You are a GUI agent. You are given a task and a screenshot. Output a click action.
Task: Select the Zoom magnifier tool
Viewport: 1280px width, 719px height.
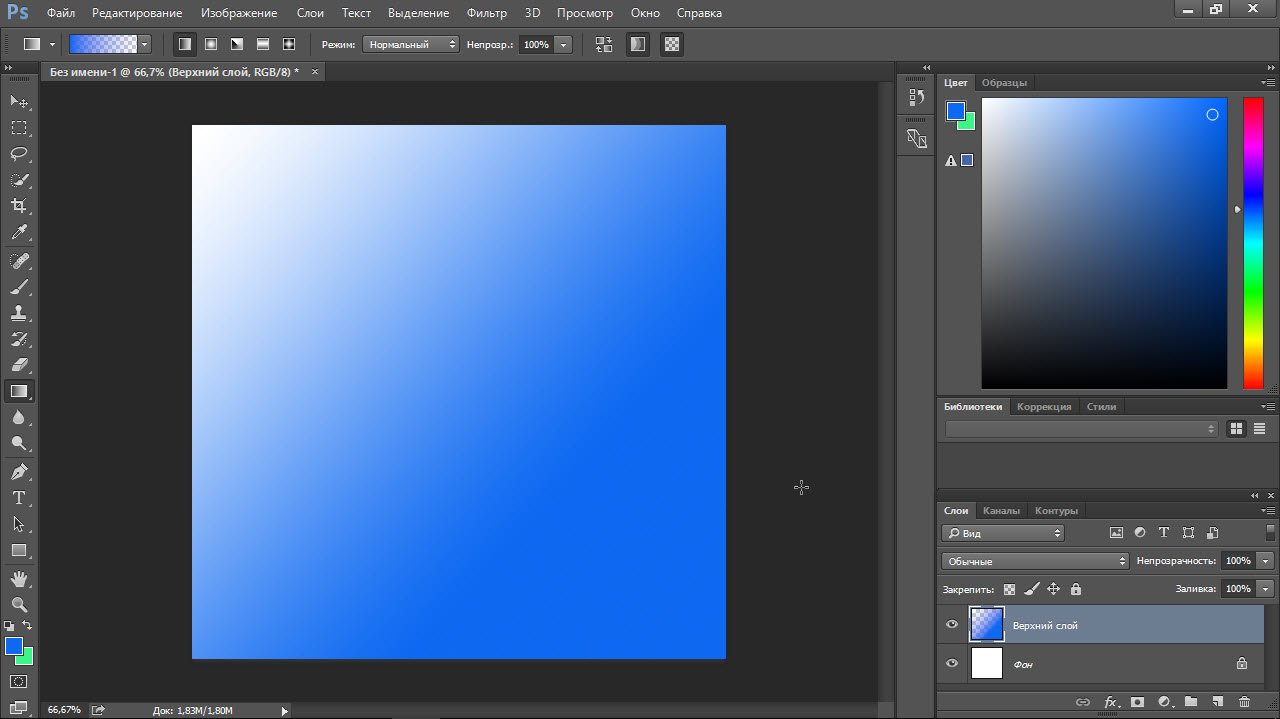click(x=19, y=604)
